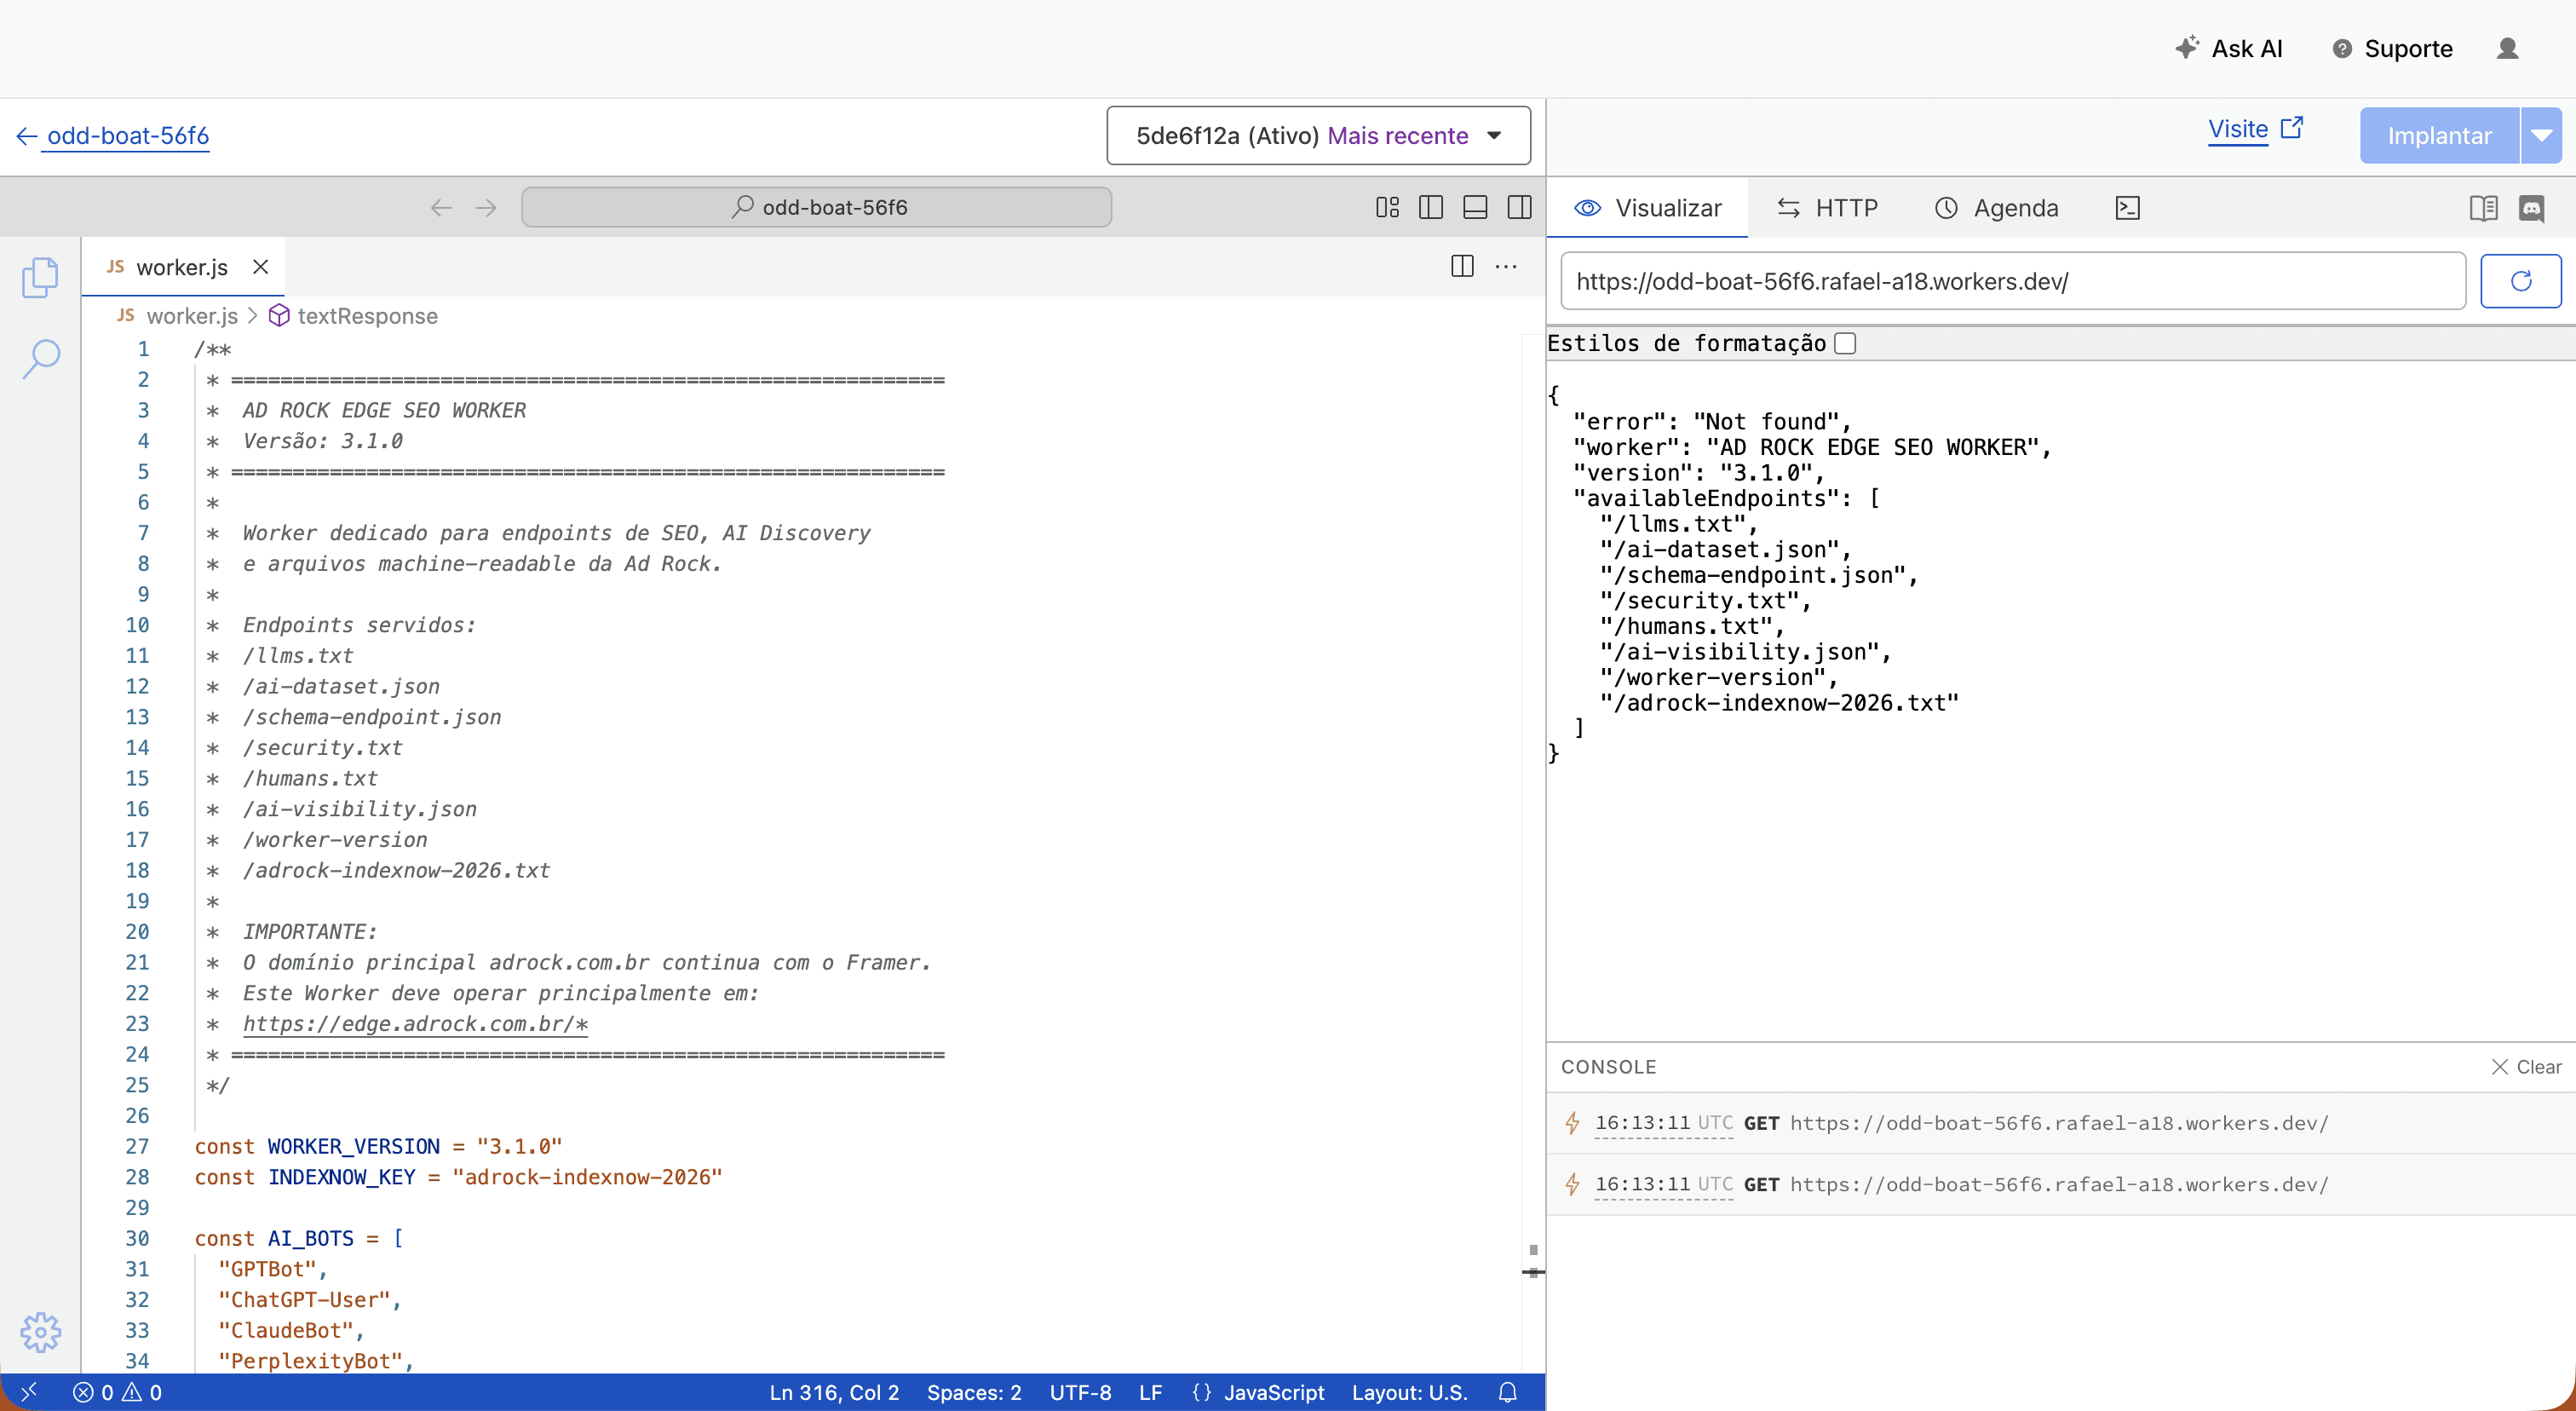Clear the console output
Image resolution: width=2576 pixels, height=1411 pixels.
[x=2525, y=1066]
